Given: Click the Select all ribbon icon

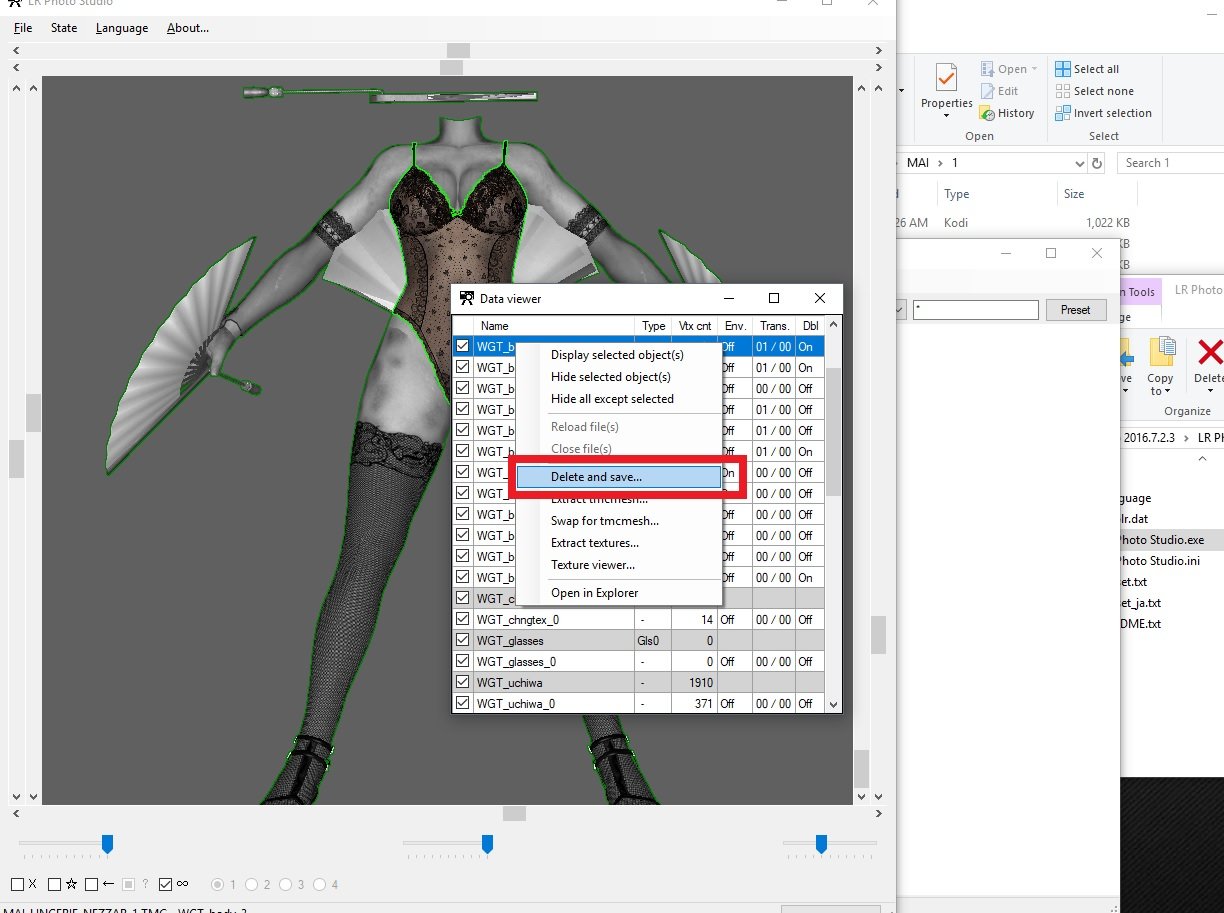Looking at the screenshot, I should 1063,69.
